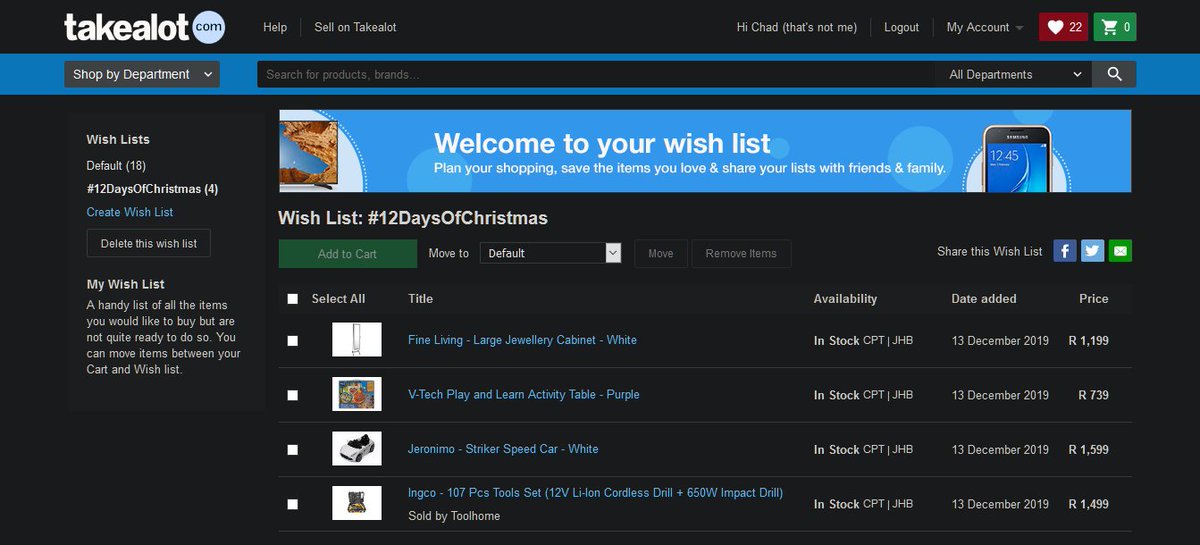
Task: Click the Remove Items button
Action: click(741, 254)
